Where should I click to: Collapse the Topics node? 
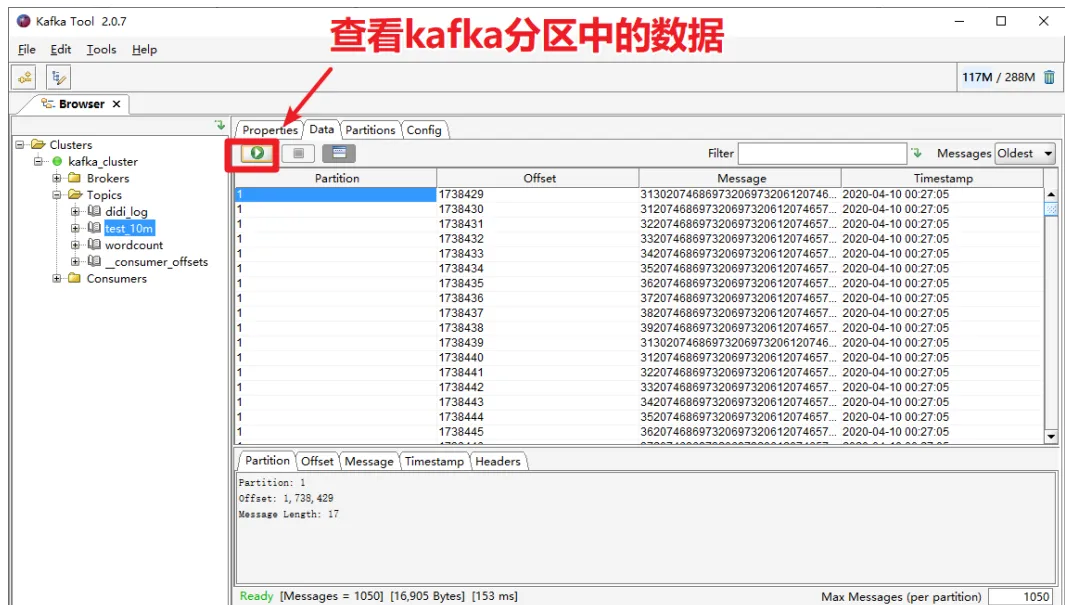coord(57,195)
